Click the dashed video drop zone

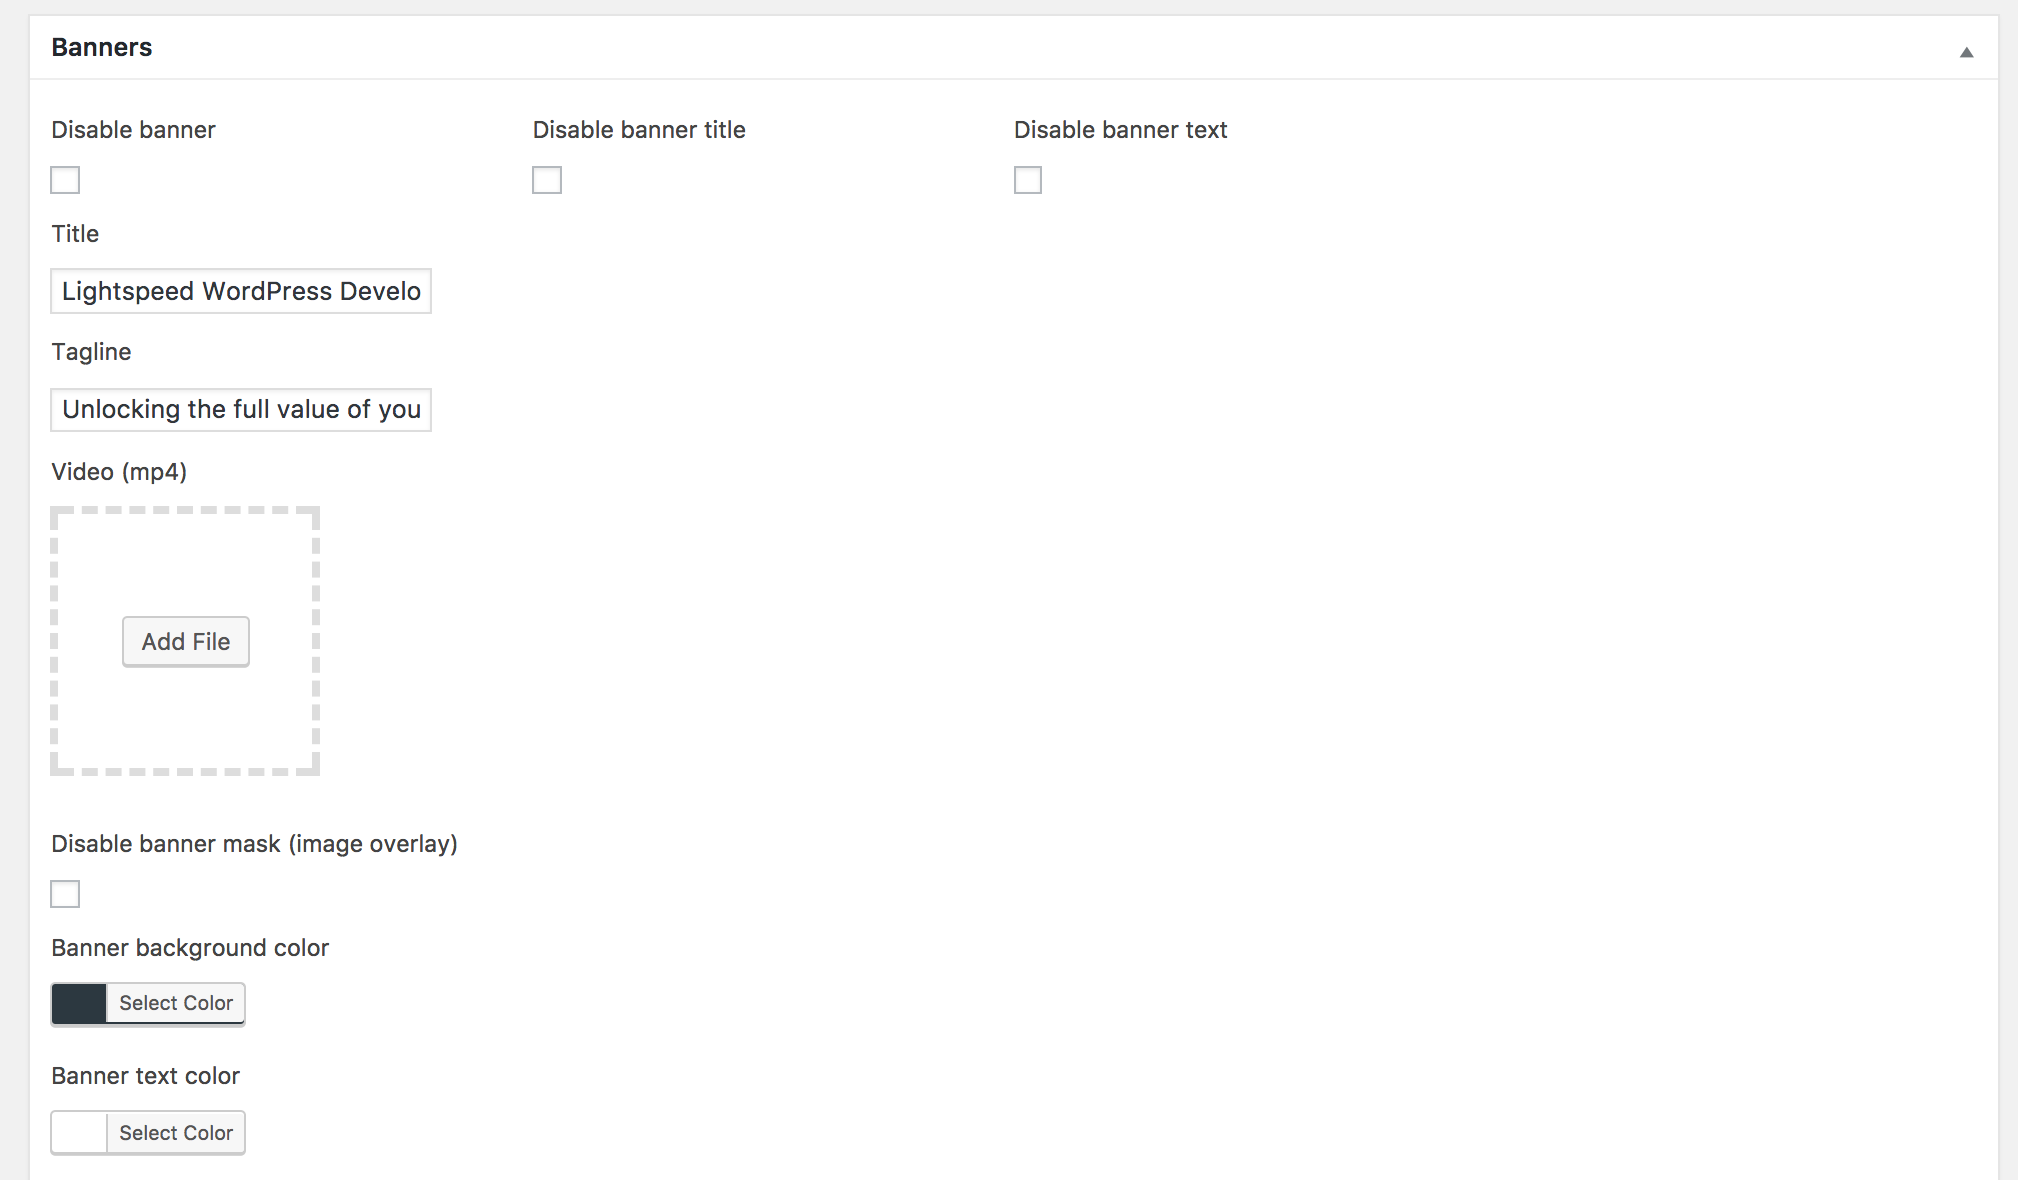coord(187,641)
